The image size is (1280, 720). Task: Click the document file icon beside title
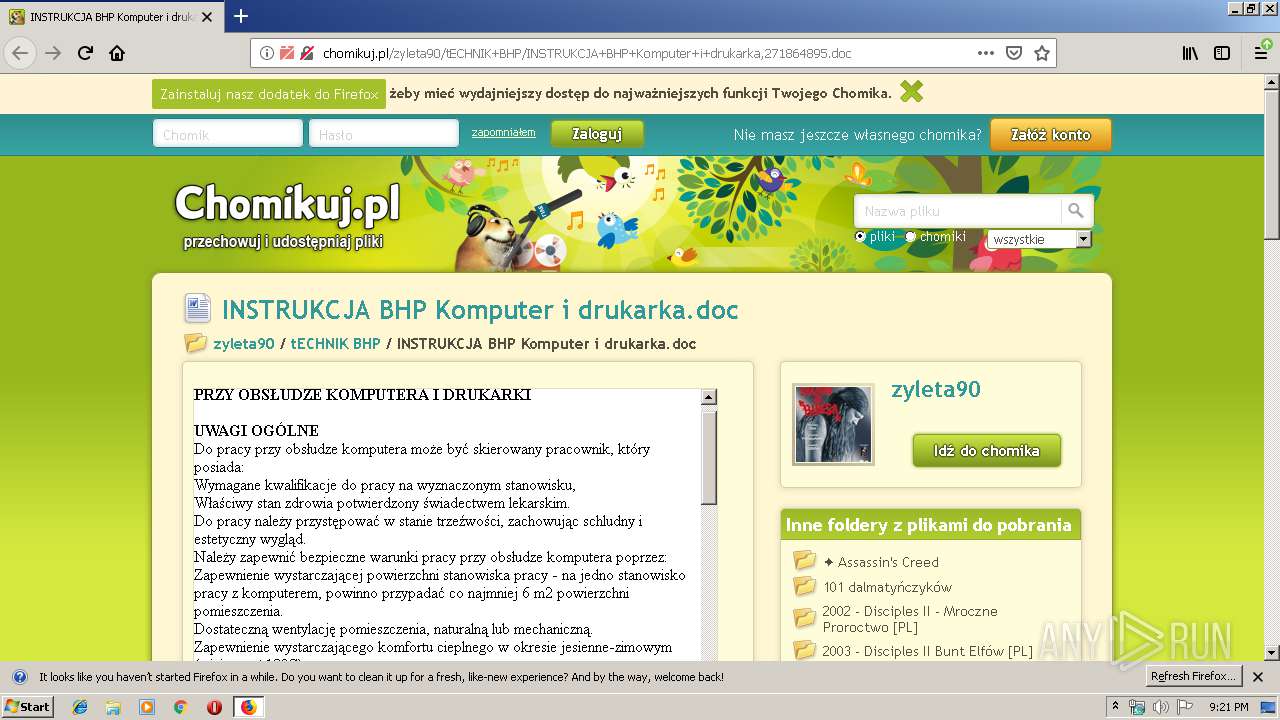click(197, 308)
